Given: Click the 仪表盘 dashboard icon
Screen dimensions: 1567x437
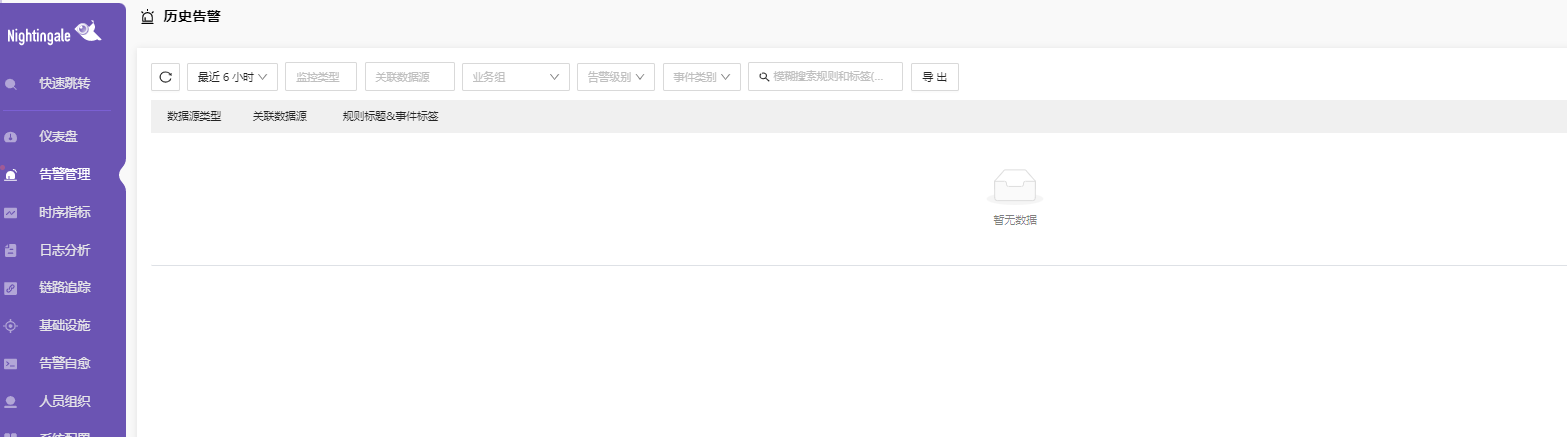Looking at the screenshot, I should (11, 137).
